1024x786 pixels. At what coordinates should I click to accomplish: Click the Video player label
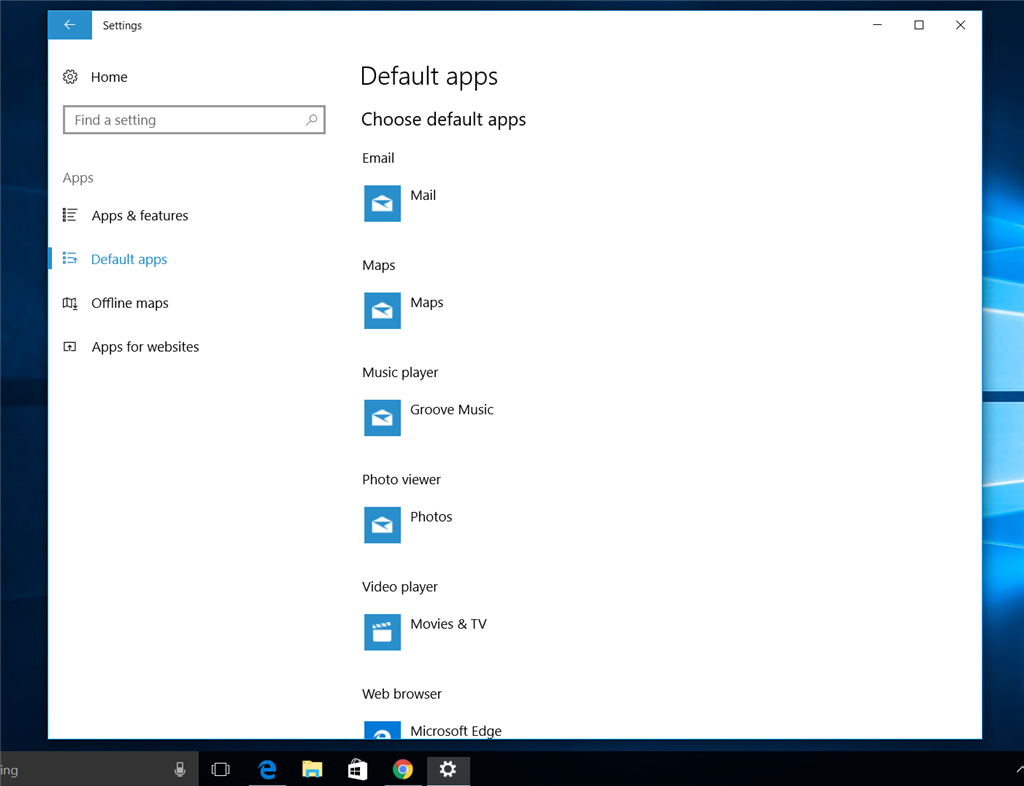(x=400, y=587)
